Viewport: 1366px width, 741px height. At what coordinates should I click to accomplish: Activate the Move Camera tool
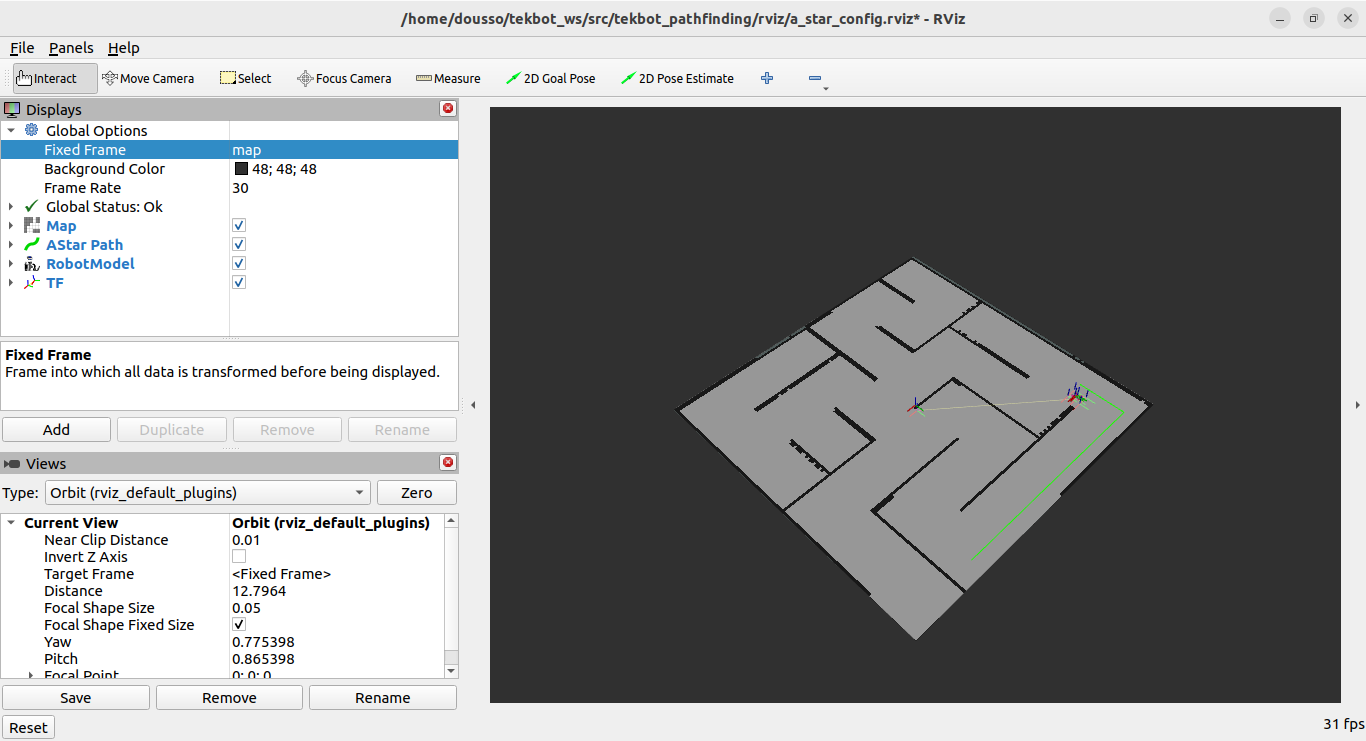coord(148,78)
